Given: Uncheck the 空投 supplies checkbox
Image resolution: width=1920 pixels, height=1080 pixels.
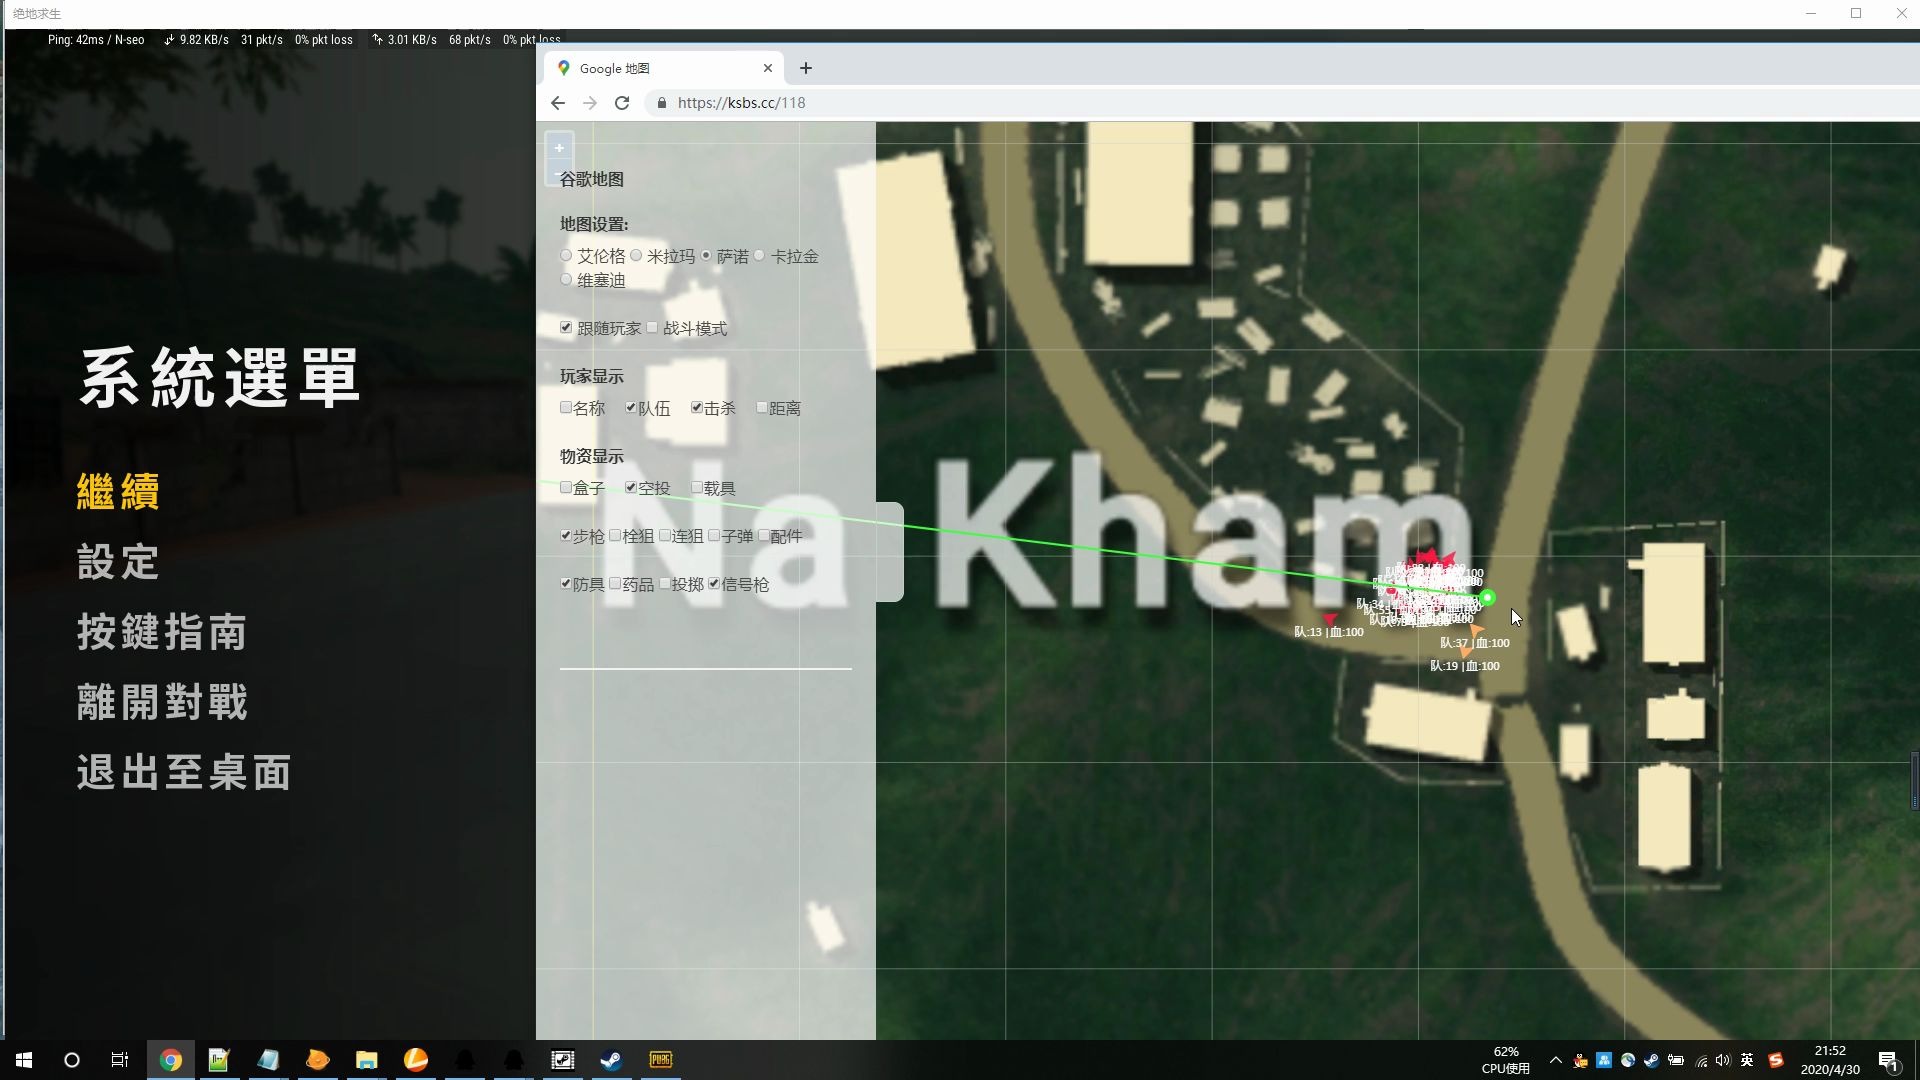Looking at the screenshot, I should click(631, 488).
